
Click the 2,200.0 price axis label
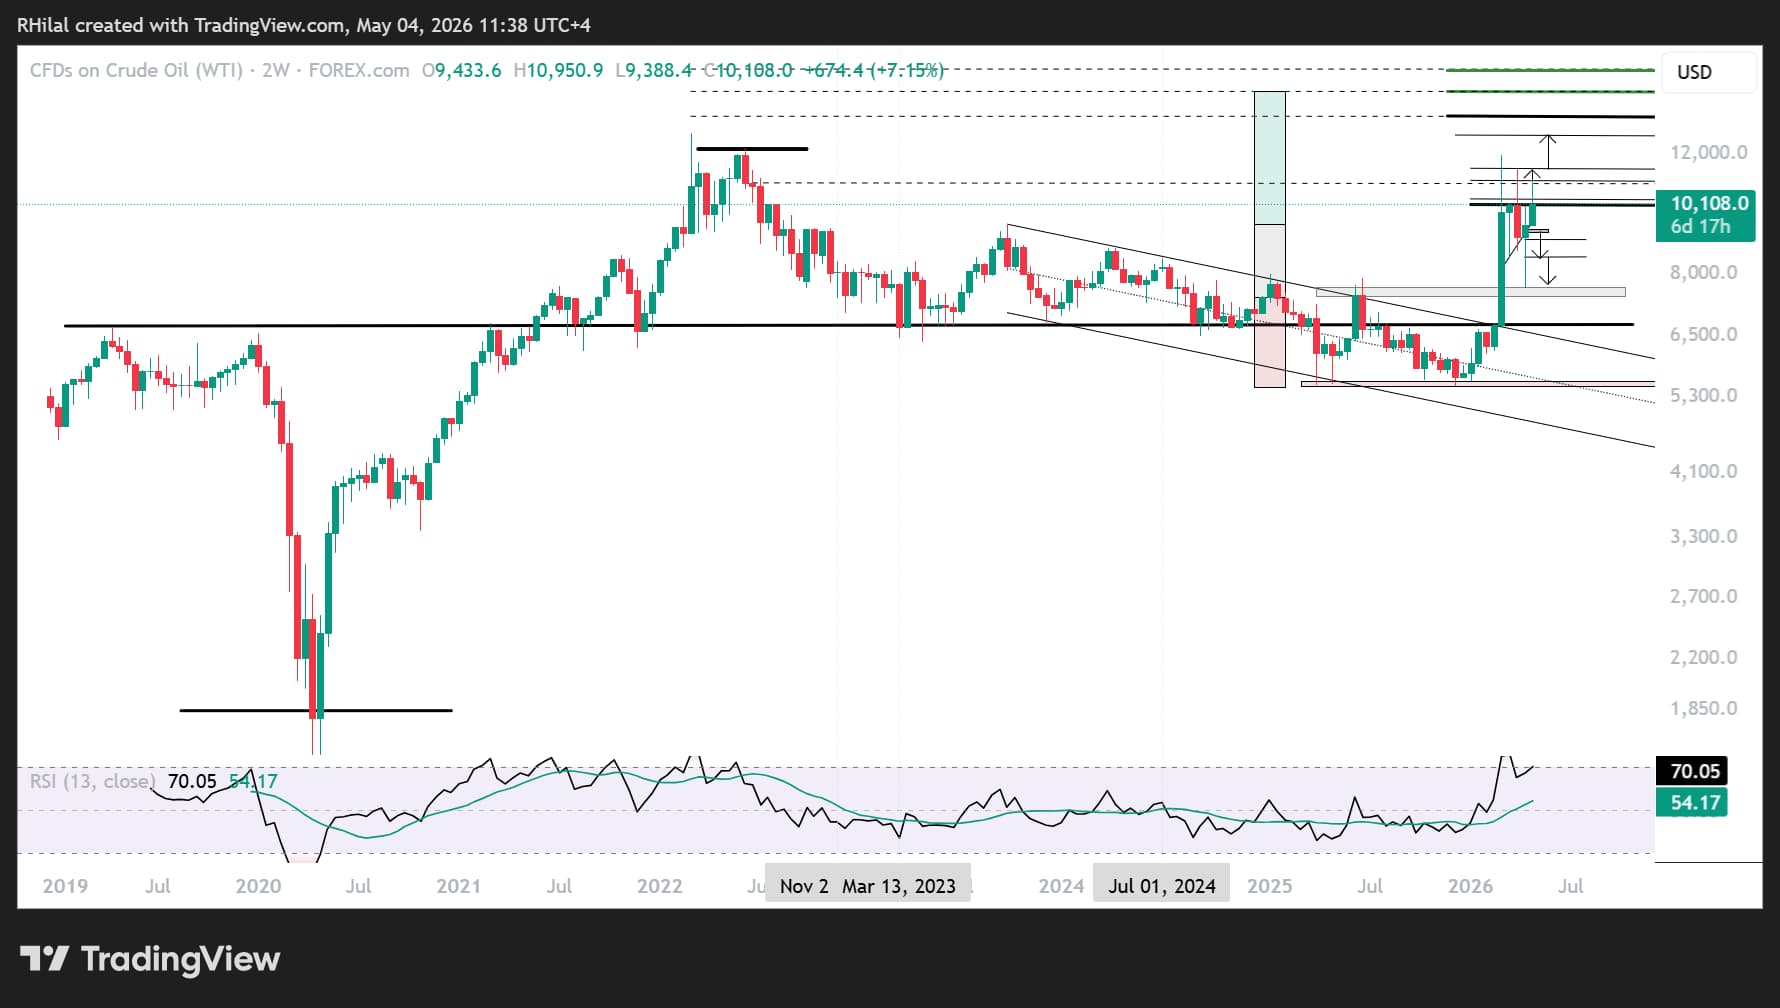[x=1703, y=657]
